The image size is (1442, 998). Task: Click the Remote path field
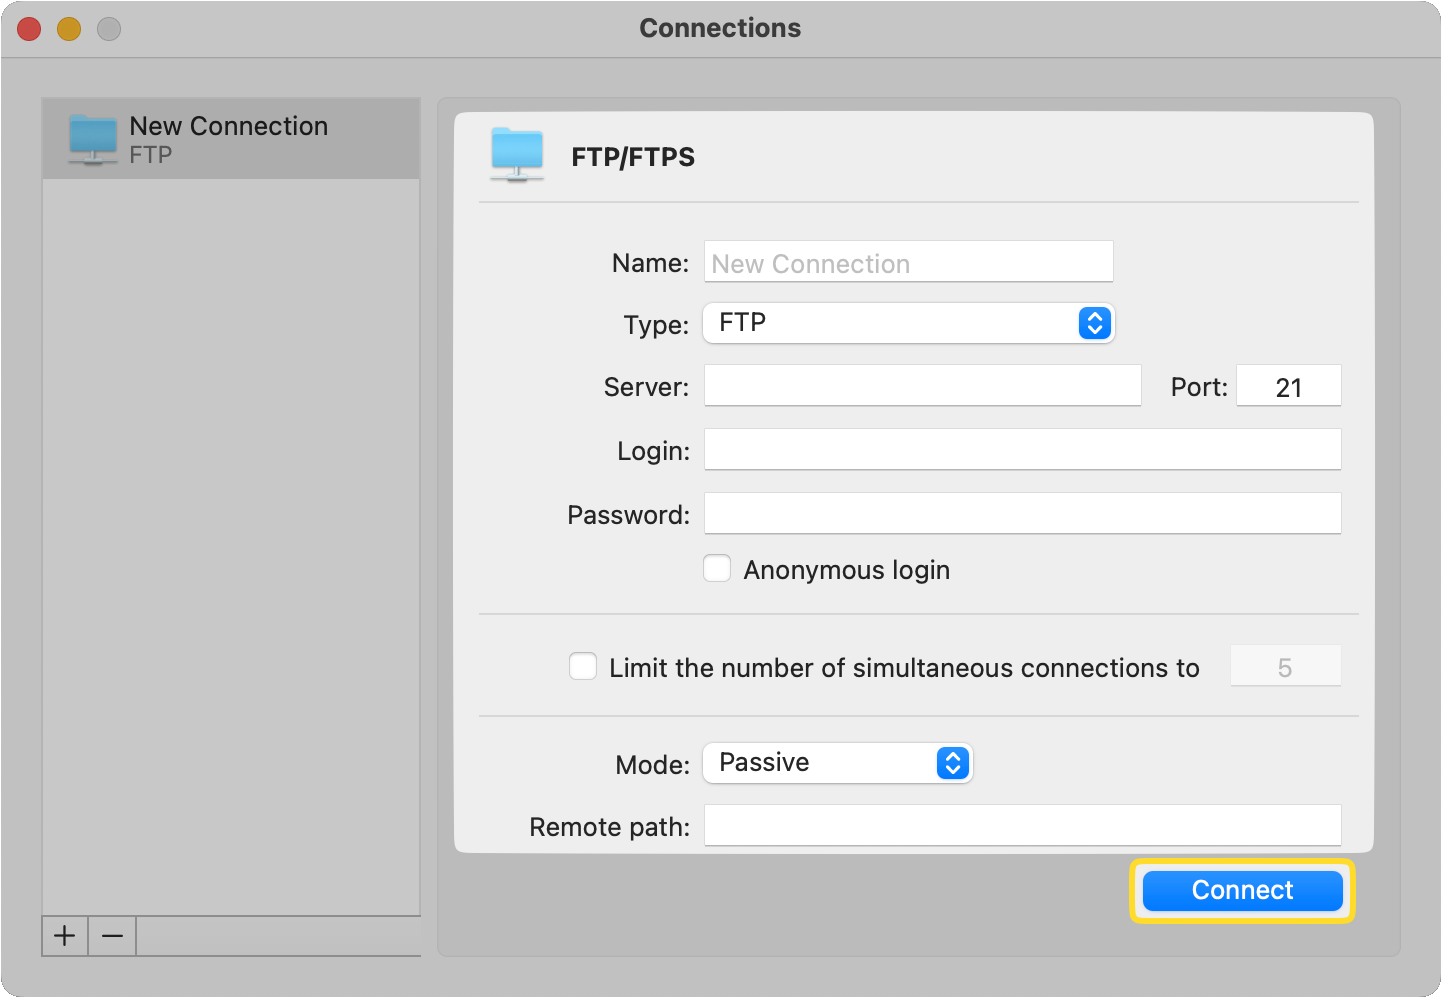pos(1022,825)
